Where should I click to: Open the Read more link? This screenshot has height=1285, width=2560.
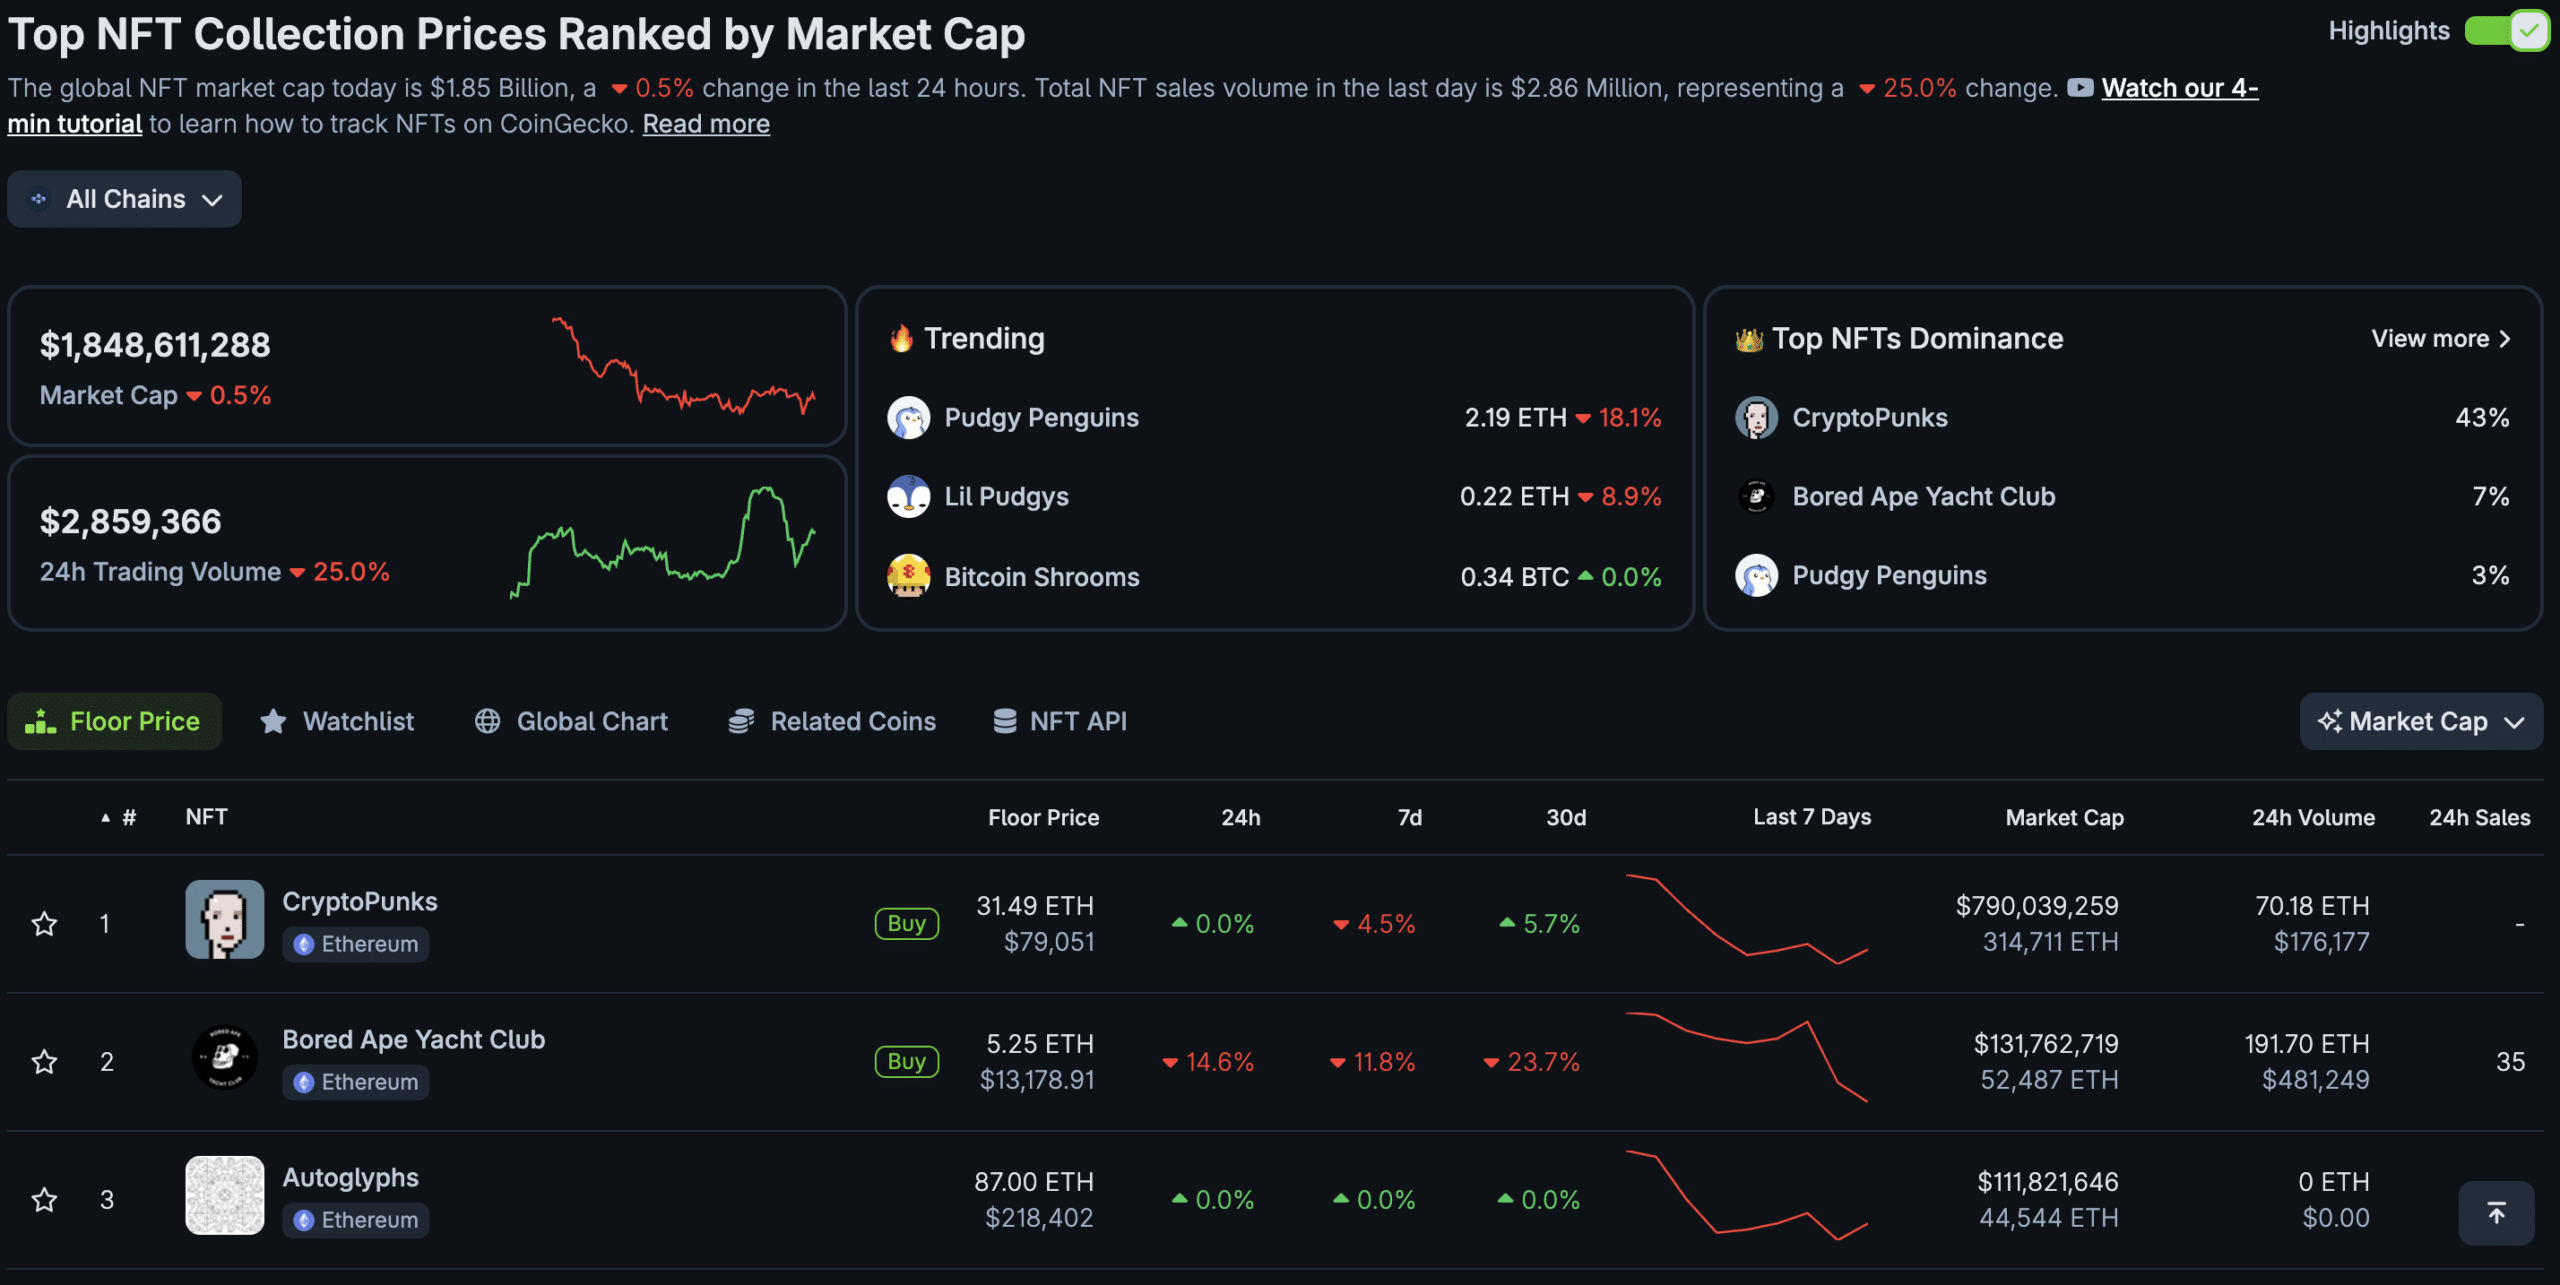click(x=706, y=124)
